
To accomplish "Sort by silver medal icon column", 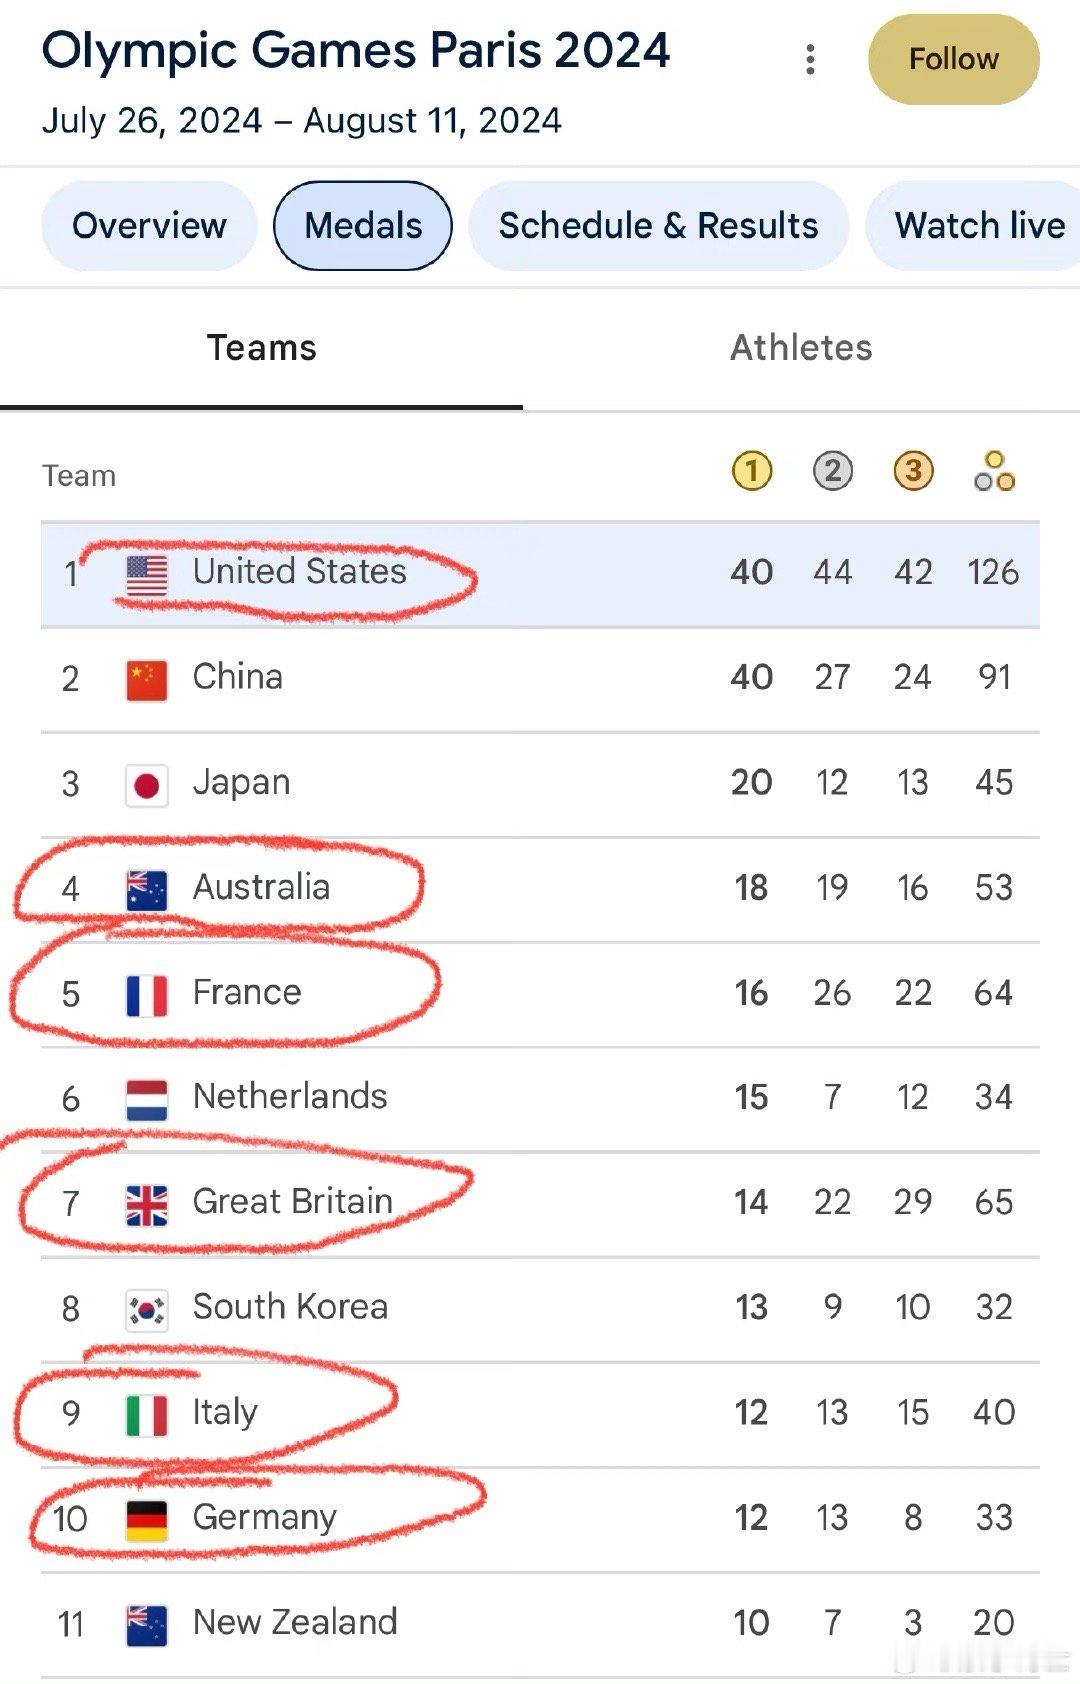I will click(832, 471).
